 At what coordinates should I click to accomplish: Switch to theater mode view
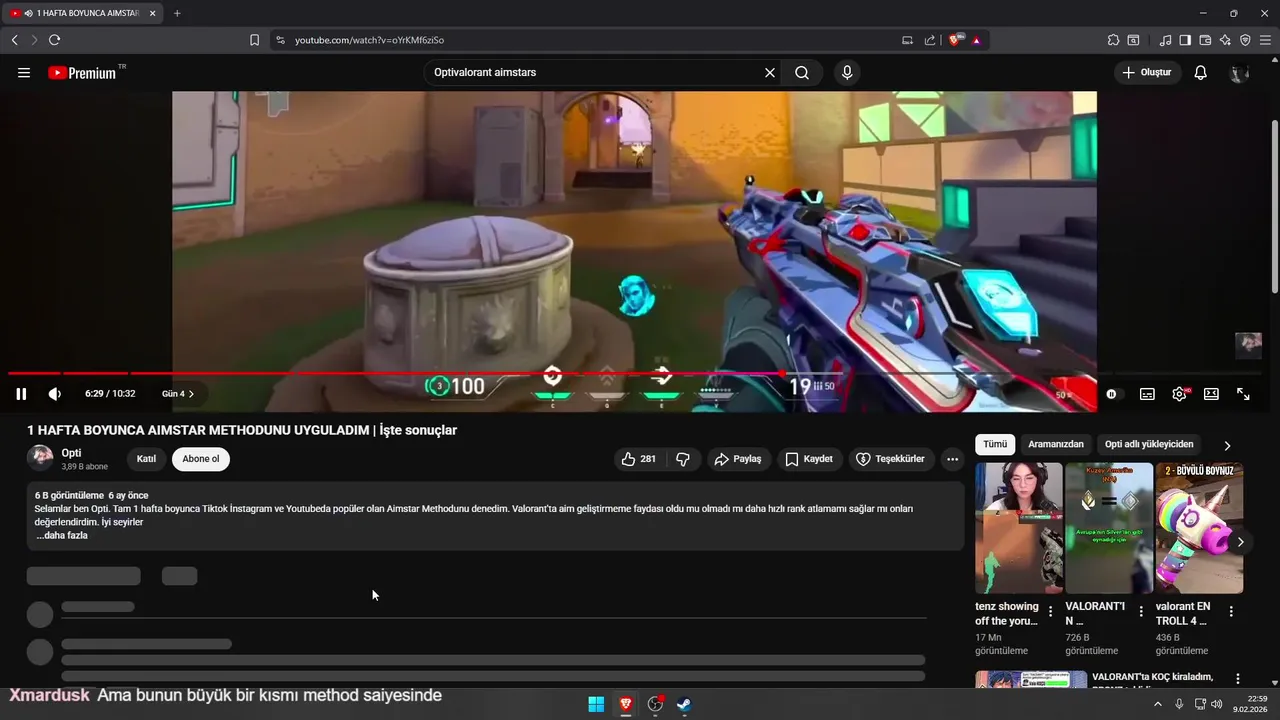[1211, 394]
